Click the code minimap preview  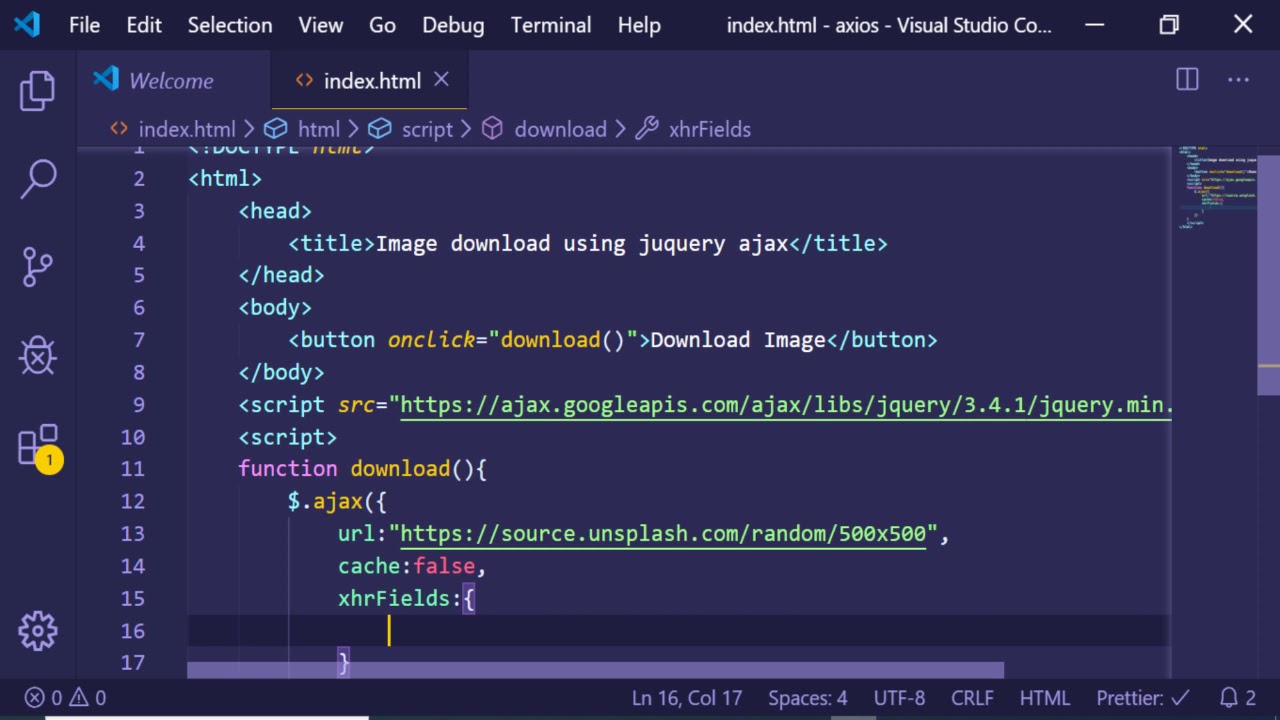[1216, 190]
